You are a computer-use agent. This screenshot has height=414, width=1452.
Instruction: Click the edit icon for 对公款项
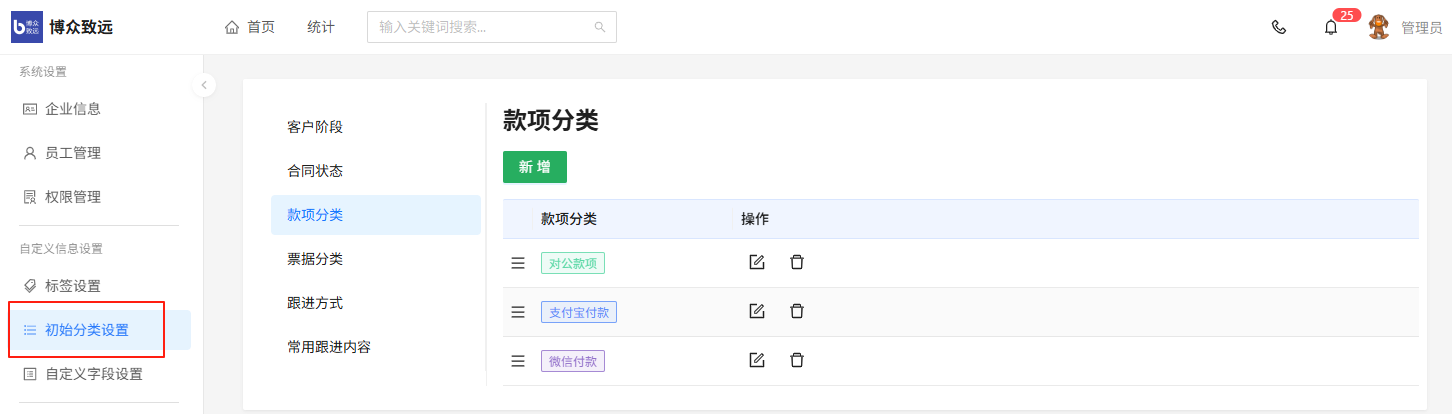click(x=757, y=262)
